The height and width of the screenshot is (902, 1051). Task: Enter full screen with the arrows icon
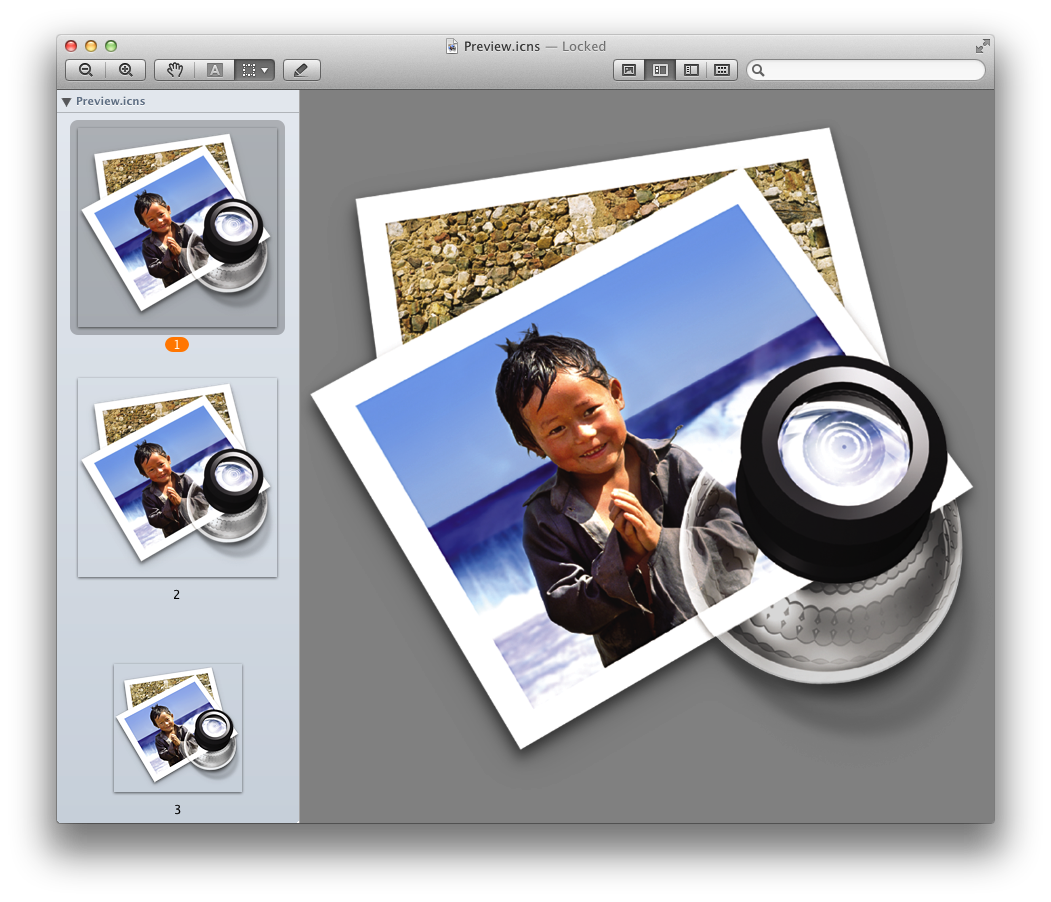(982, 46)
